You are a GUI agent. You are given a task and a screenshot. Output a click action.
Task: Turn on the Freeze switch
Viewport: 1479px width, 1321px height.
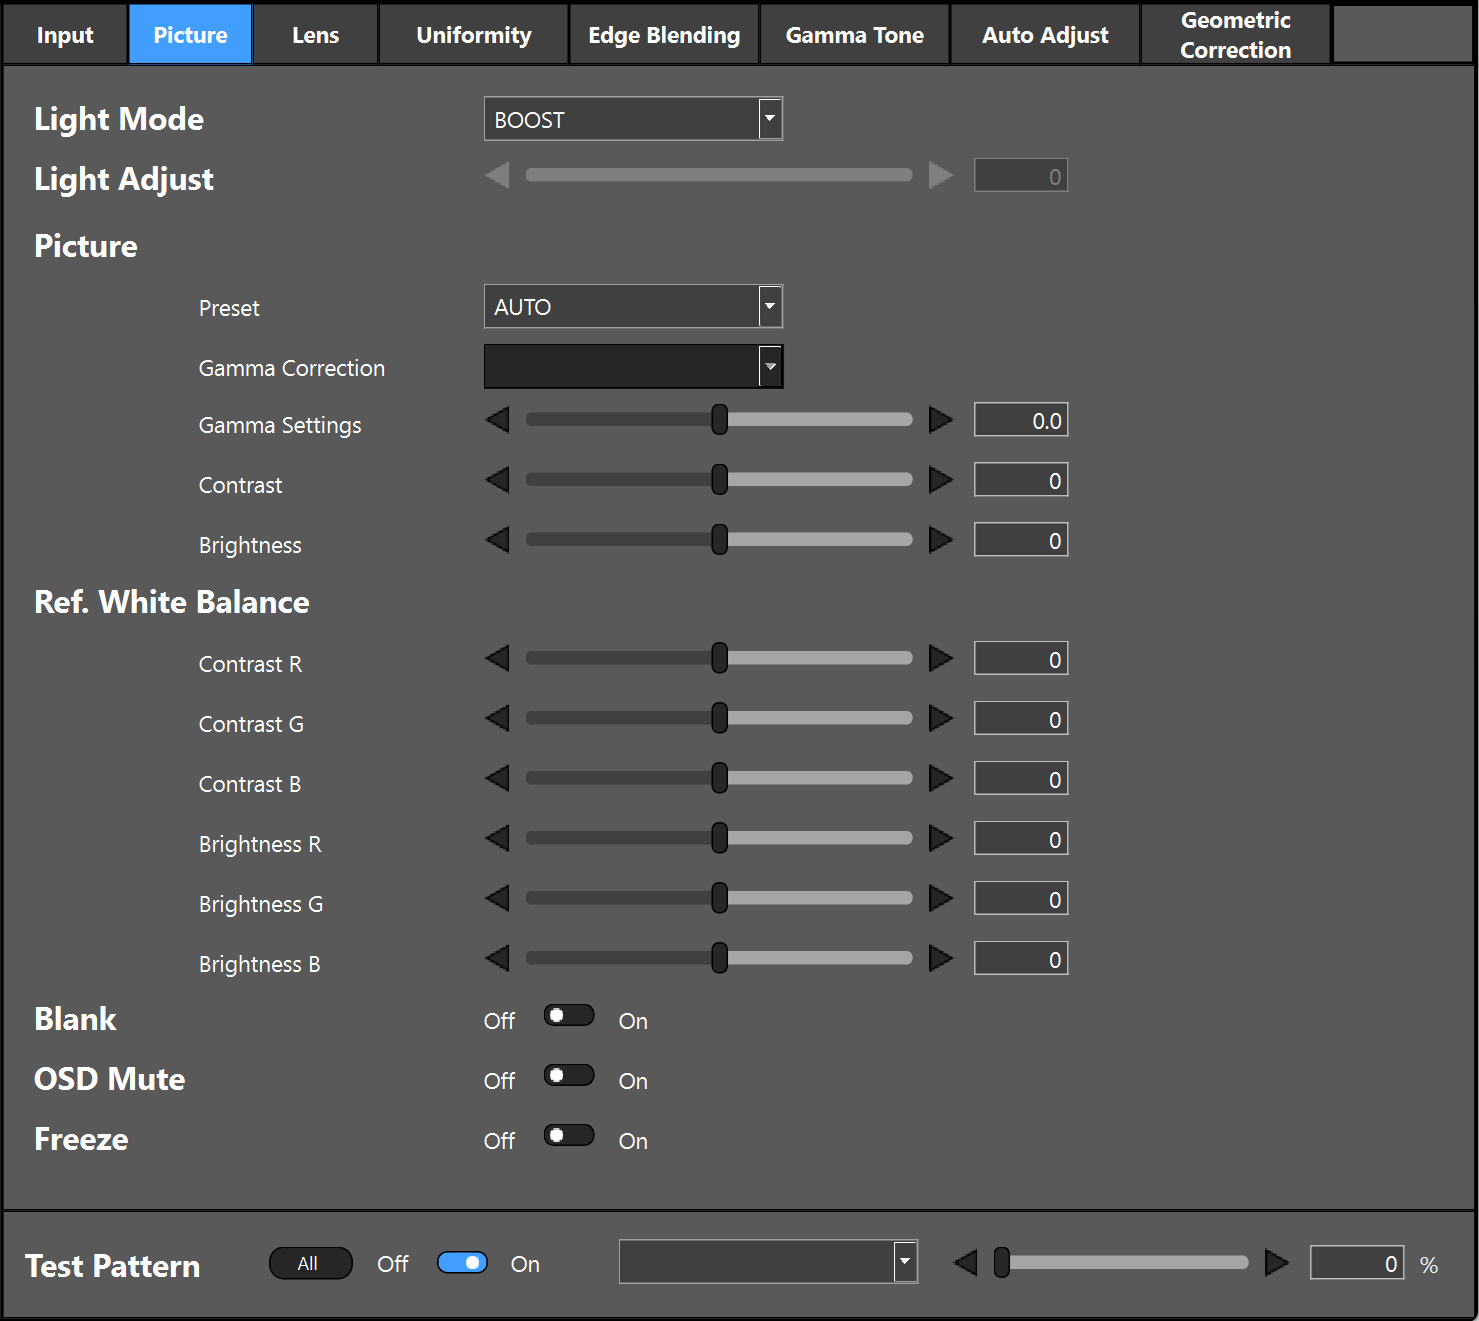tap(569, 1136)
